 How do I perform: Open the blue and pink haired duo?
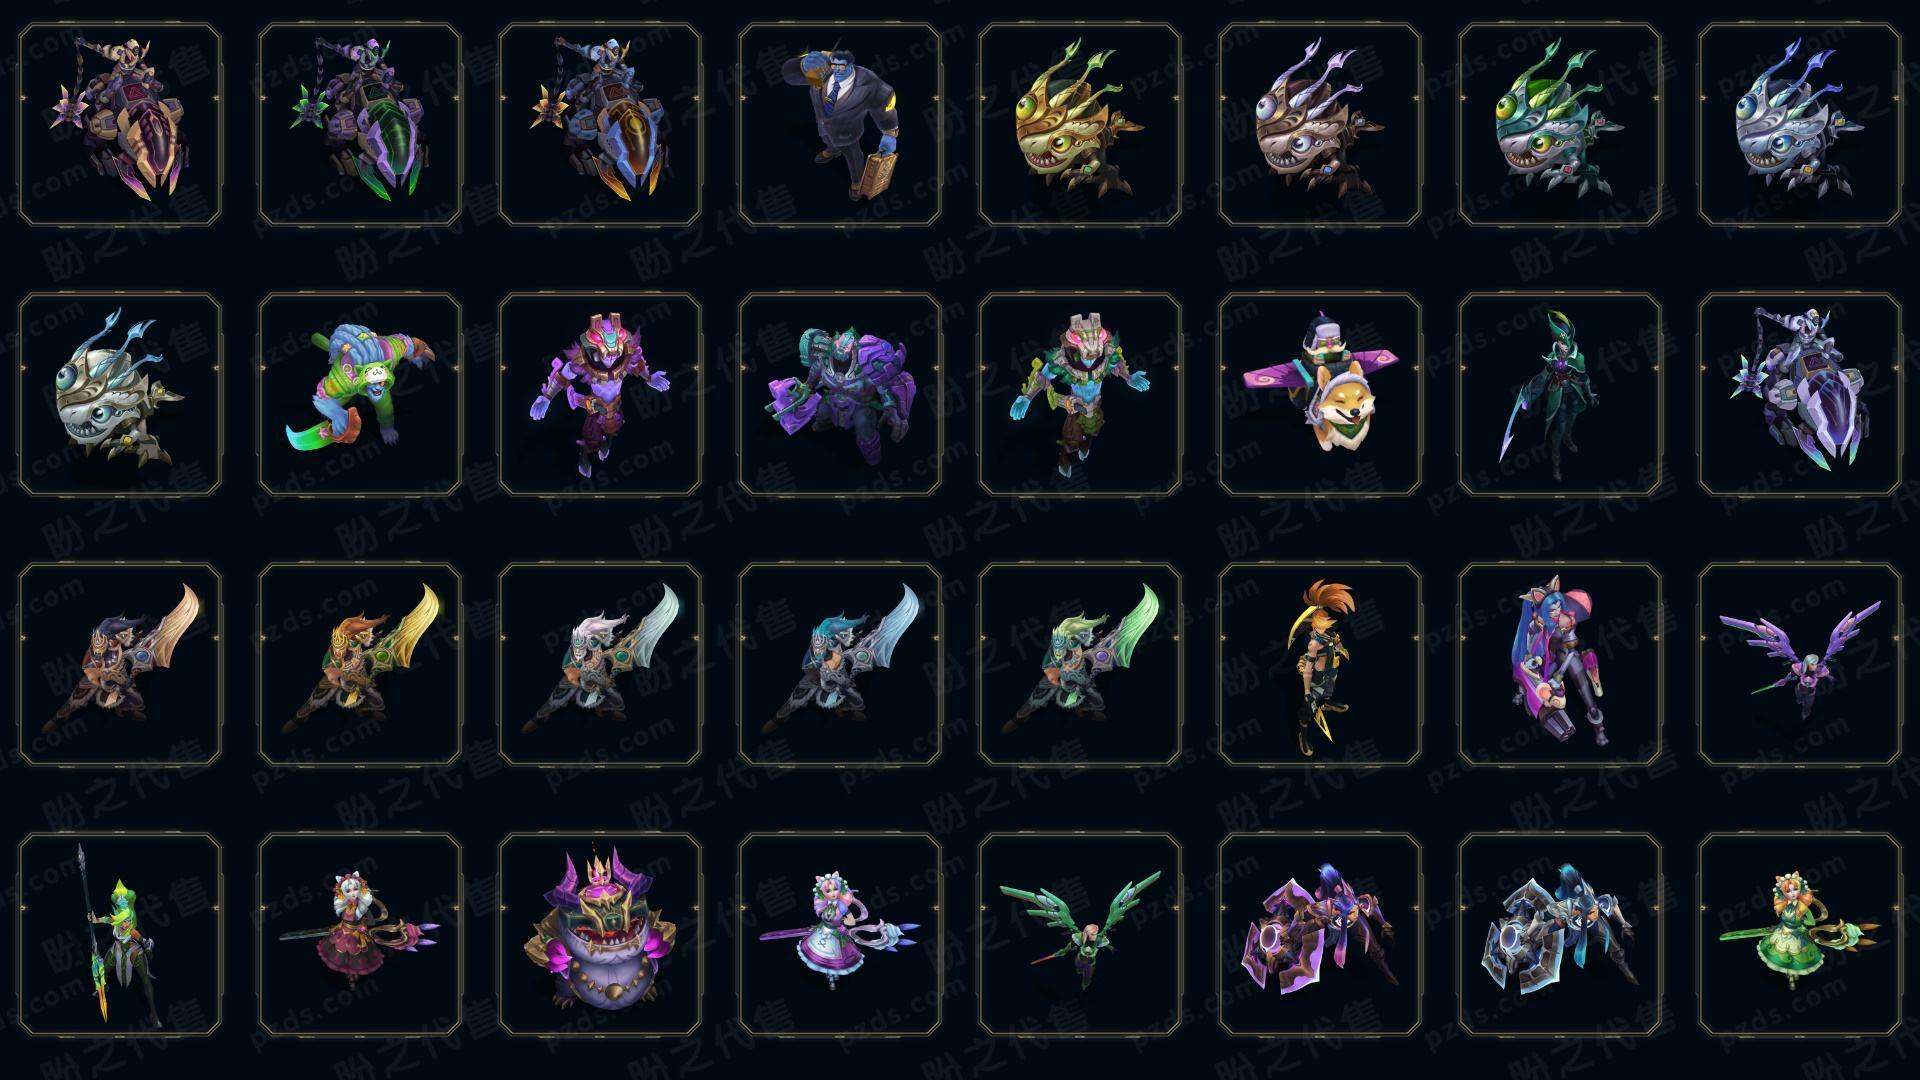tap(1560, 664)
